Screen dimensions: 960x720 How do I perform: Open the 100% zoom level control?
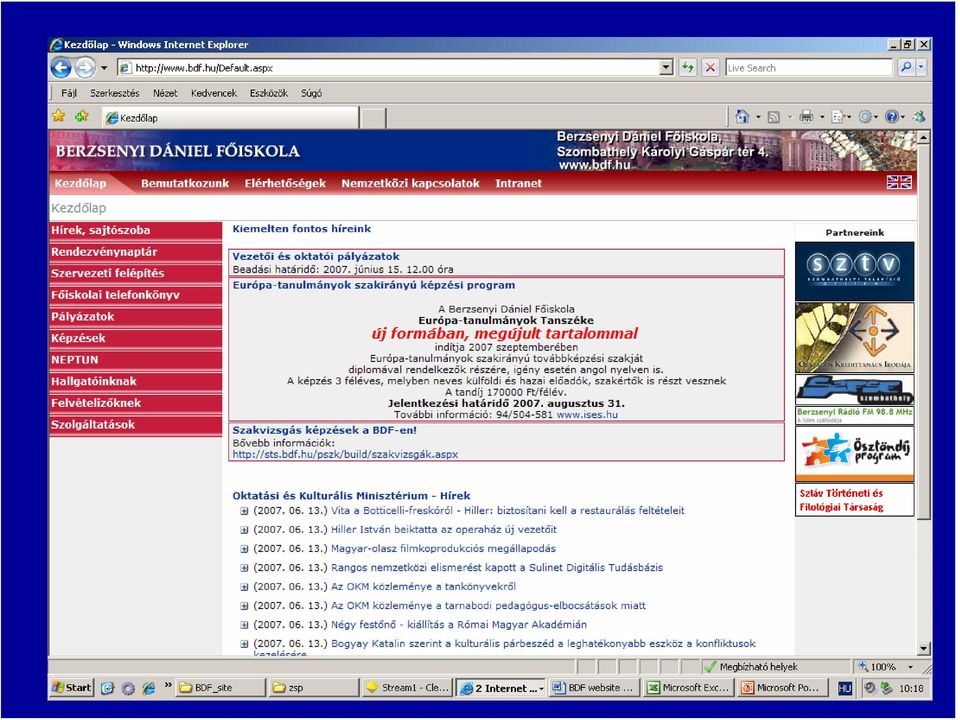pos(887,667)
